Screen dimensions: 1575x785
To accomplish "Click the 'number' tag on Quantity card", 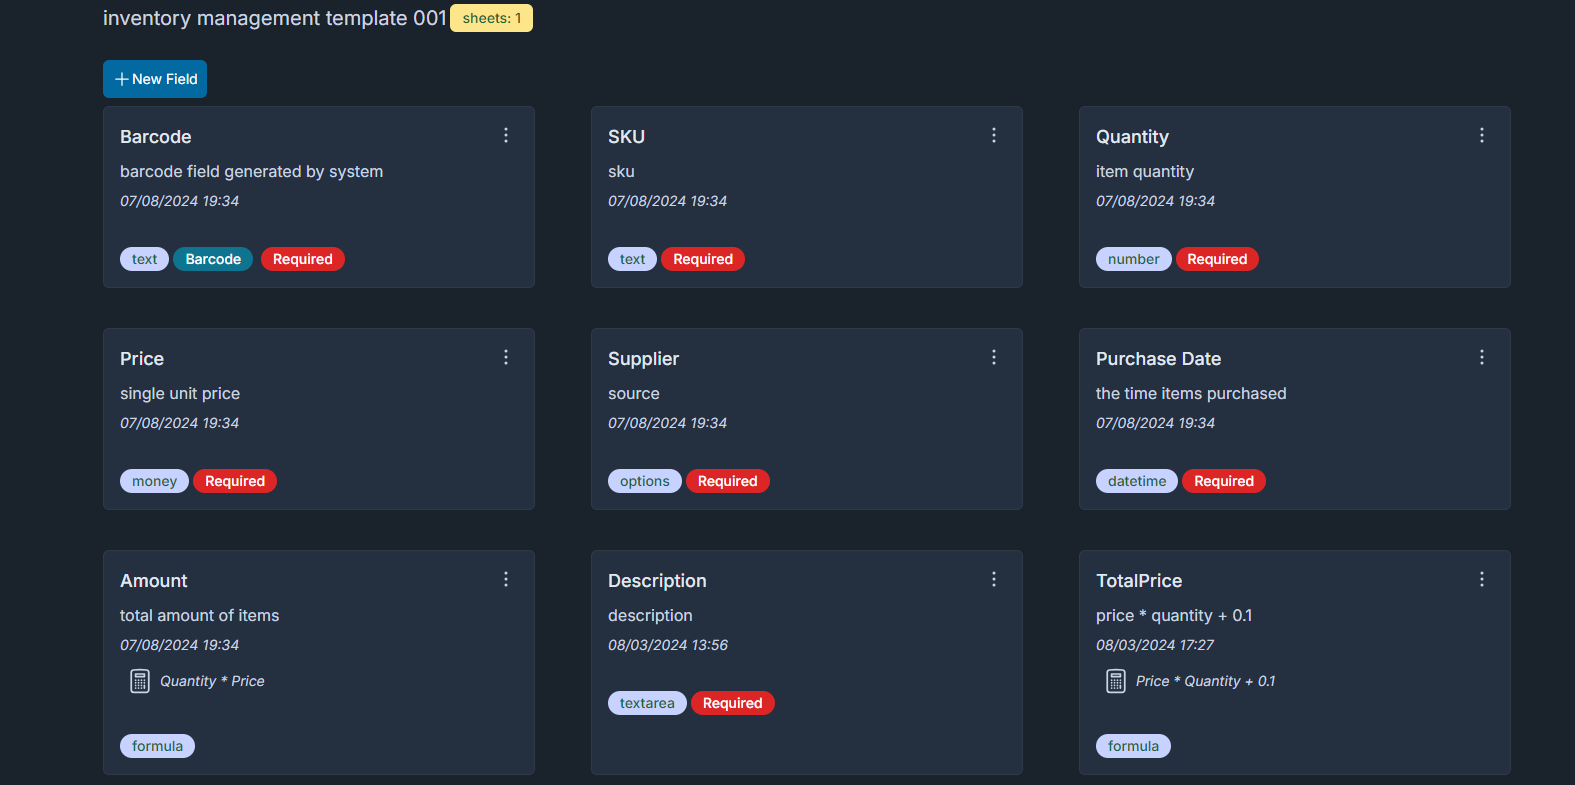I will 1134,259.
